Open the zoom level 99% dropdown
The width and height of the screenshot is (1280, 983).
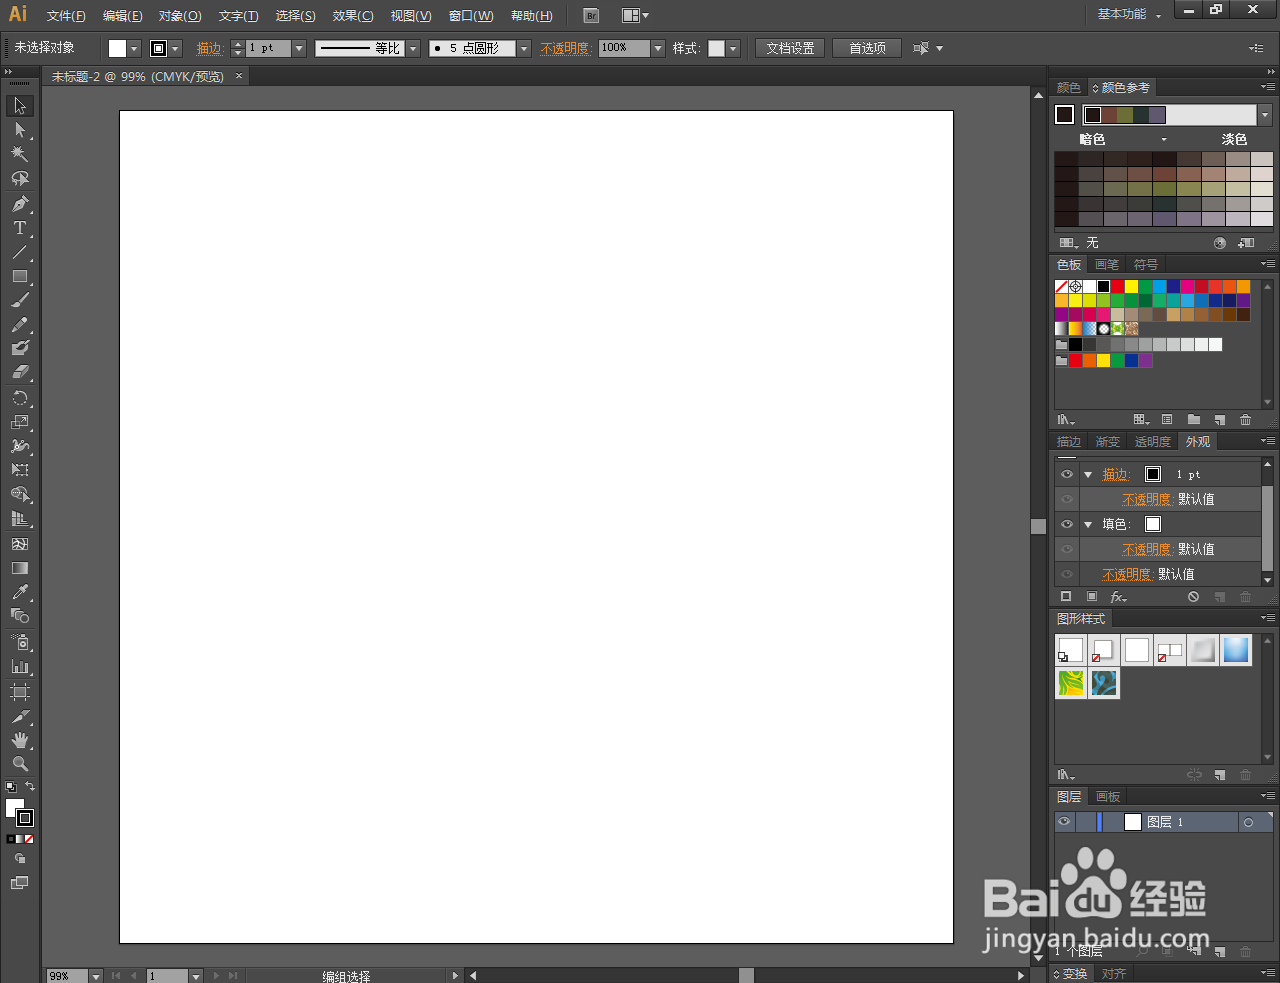pyautogui.click(x=96, y=976)
